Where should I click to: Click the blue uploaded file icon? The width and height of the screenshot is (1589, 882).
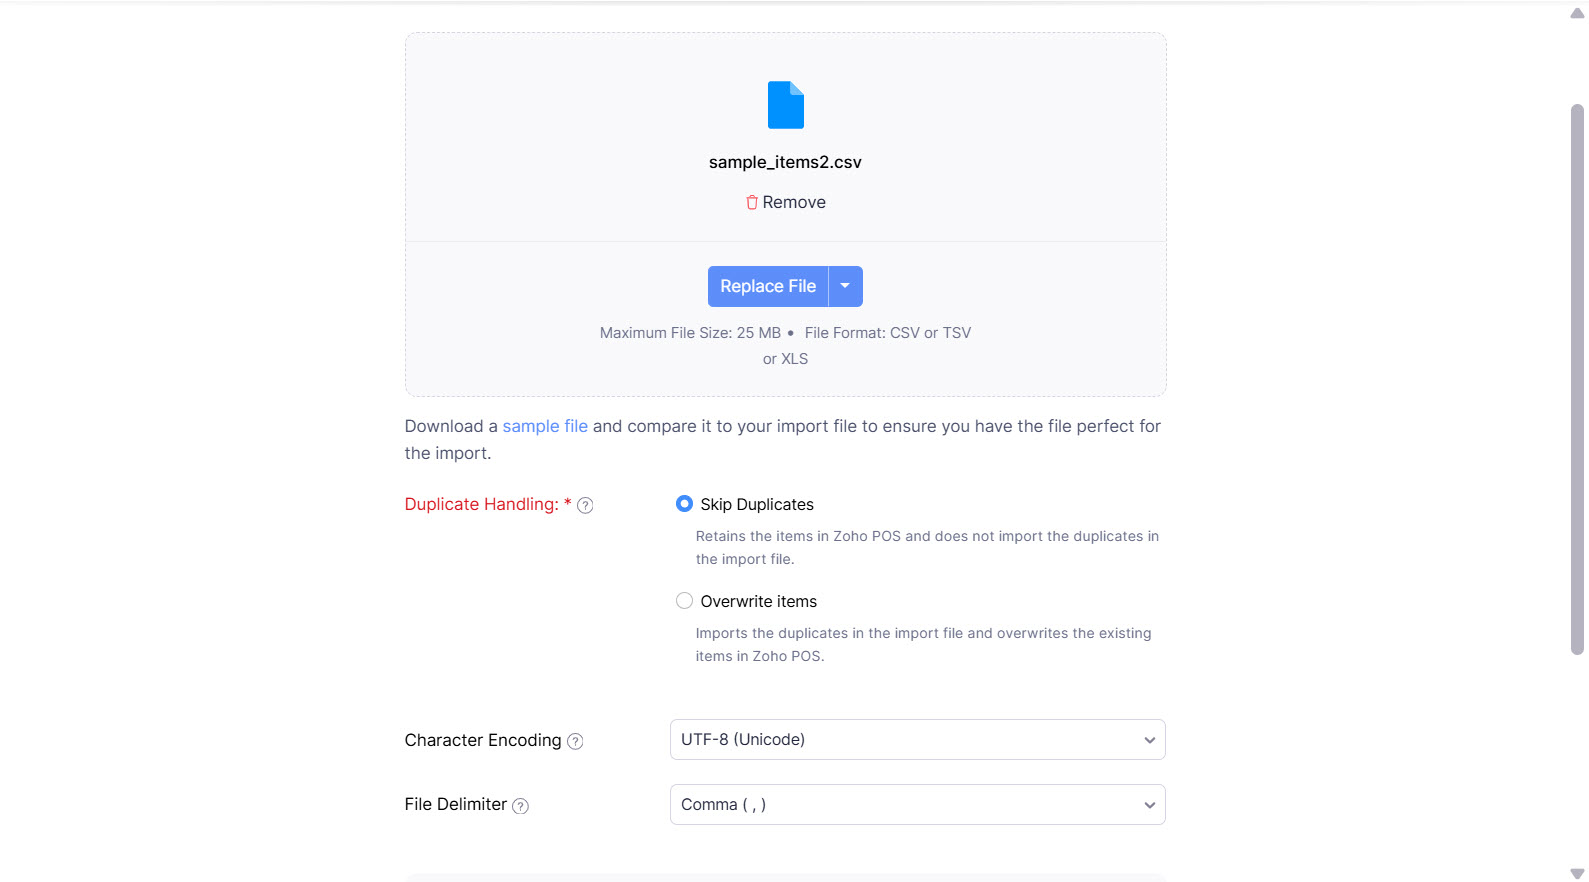pos(785,105)
